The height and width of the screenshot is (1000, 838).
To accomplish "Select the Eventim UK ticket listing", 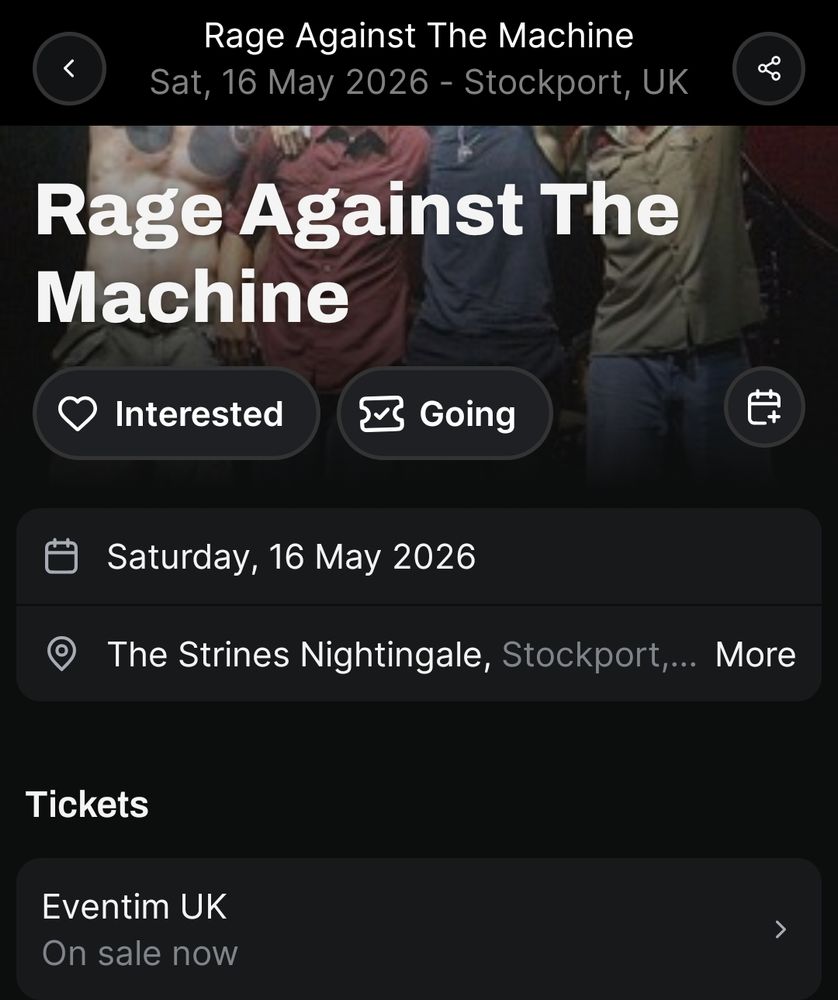I will (x=419, y=929).
